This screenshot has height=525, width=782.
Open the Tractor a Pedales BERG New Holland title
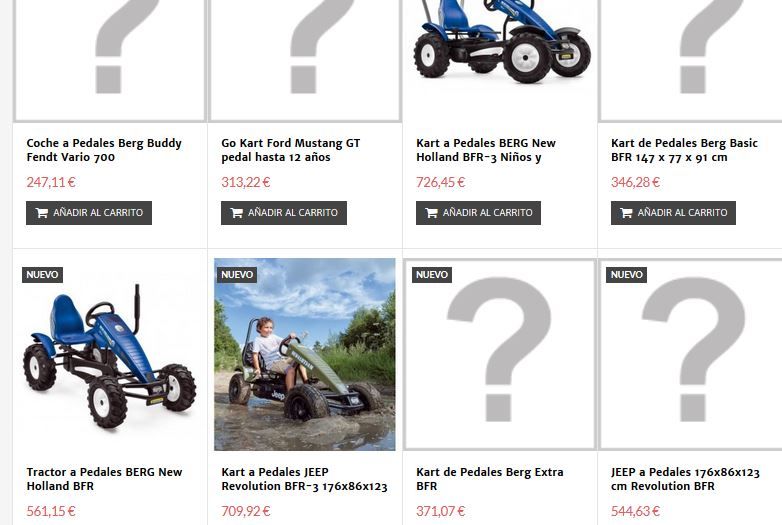click(104, 479)
